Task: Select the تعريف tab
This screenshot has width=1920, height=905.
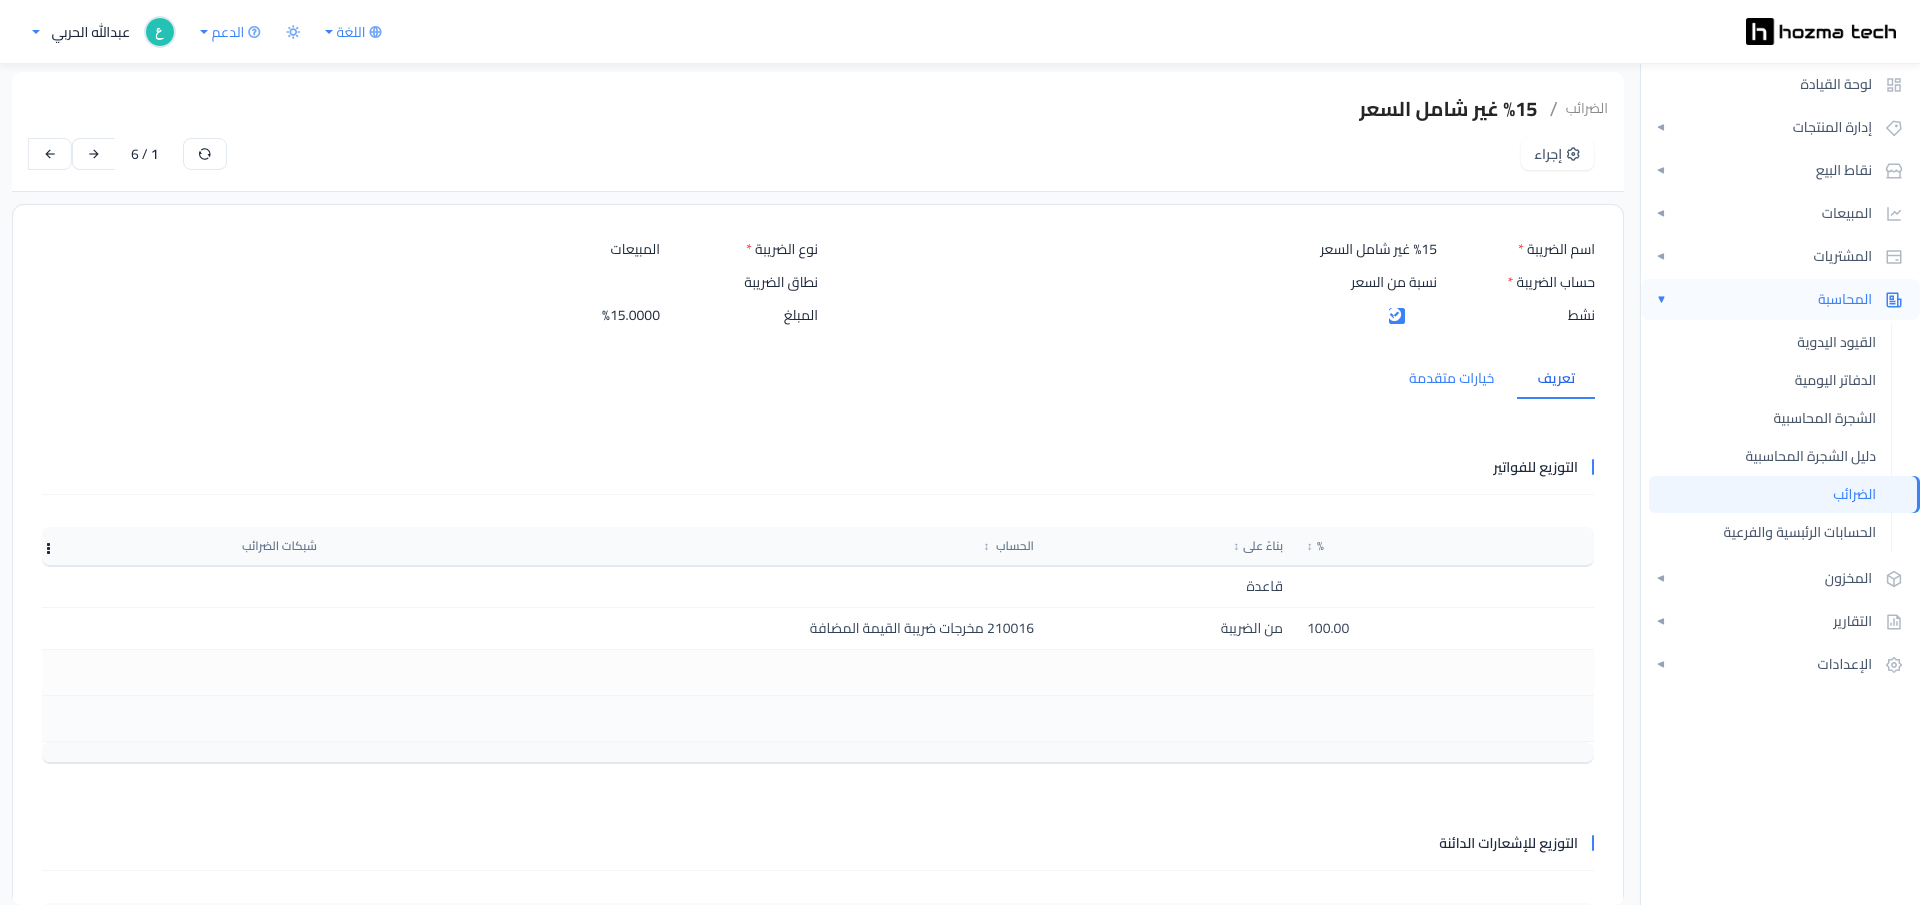Action: [1556, 378]
